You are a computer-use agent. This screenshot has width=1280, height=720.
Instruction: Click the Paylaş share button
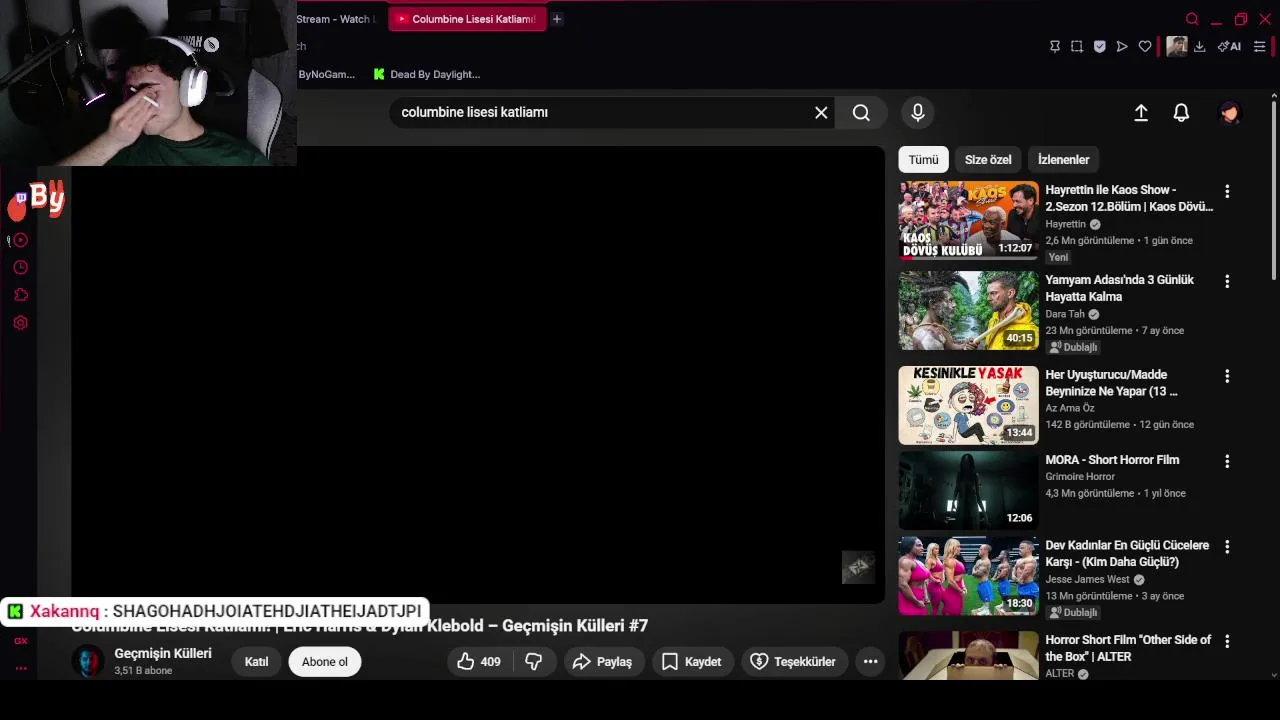point(603,662)
